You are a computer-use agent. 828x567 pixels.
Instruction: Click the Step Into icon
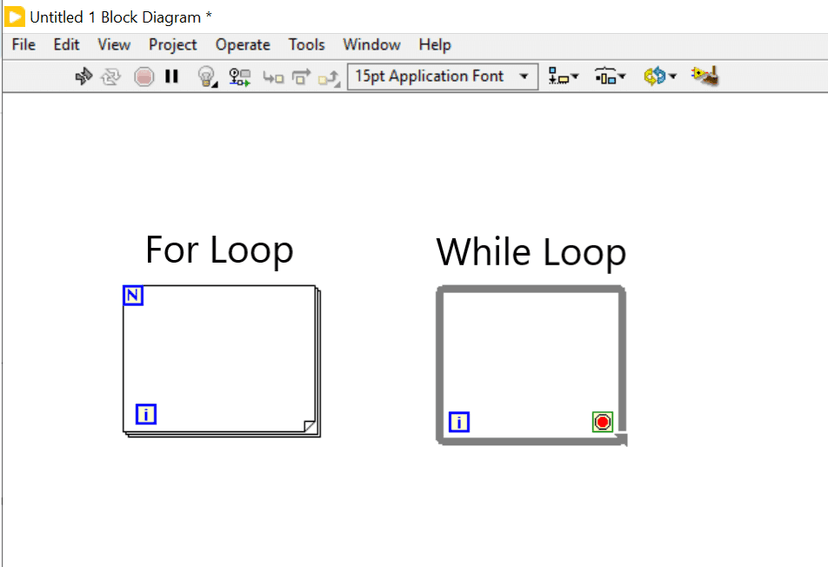point(273,77)
